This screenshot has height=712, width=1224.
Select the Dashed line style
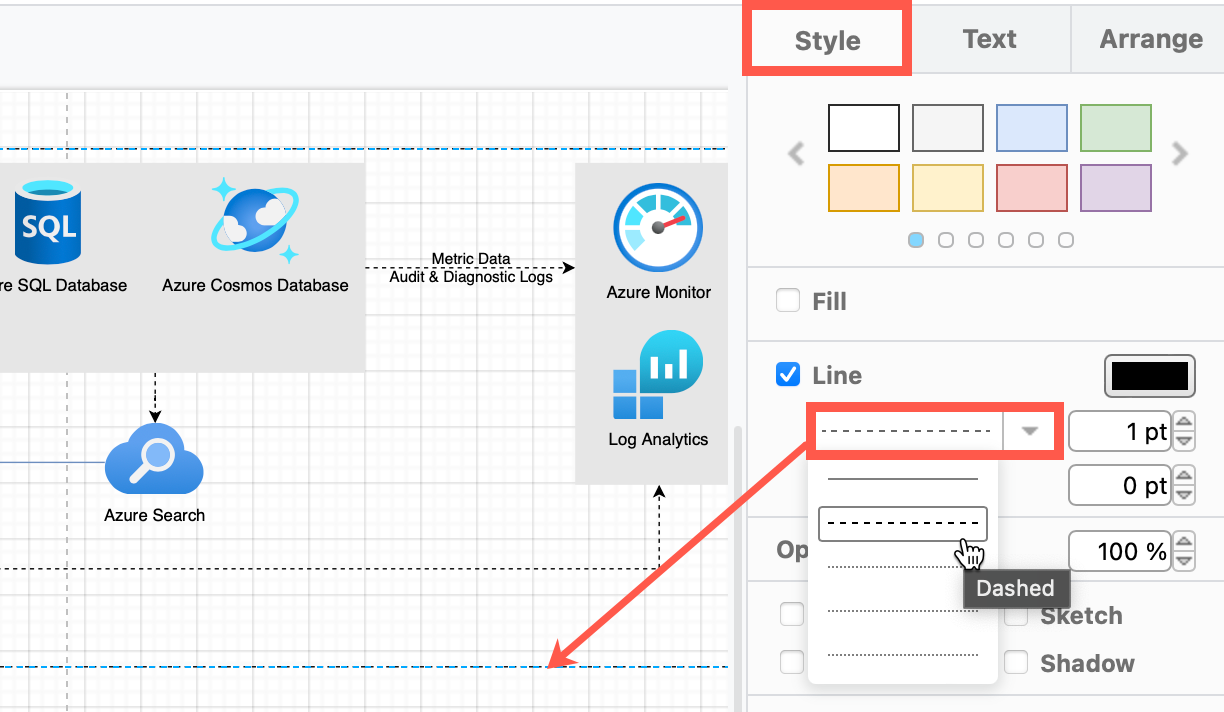point(902,523)
